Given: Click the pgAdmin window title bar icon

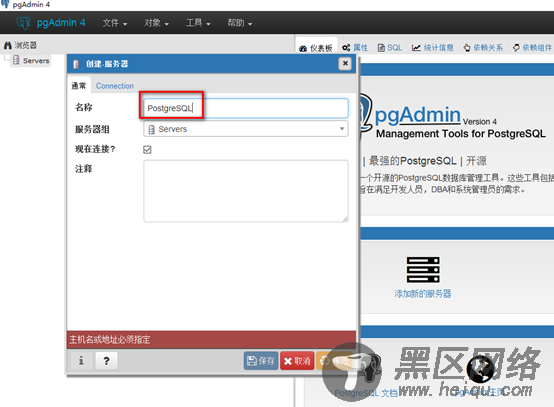Looking at the screenshot, I should [5, 4].
